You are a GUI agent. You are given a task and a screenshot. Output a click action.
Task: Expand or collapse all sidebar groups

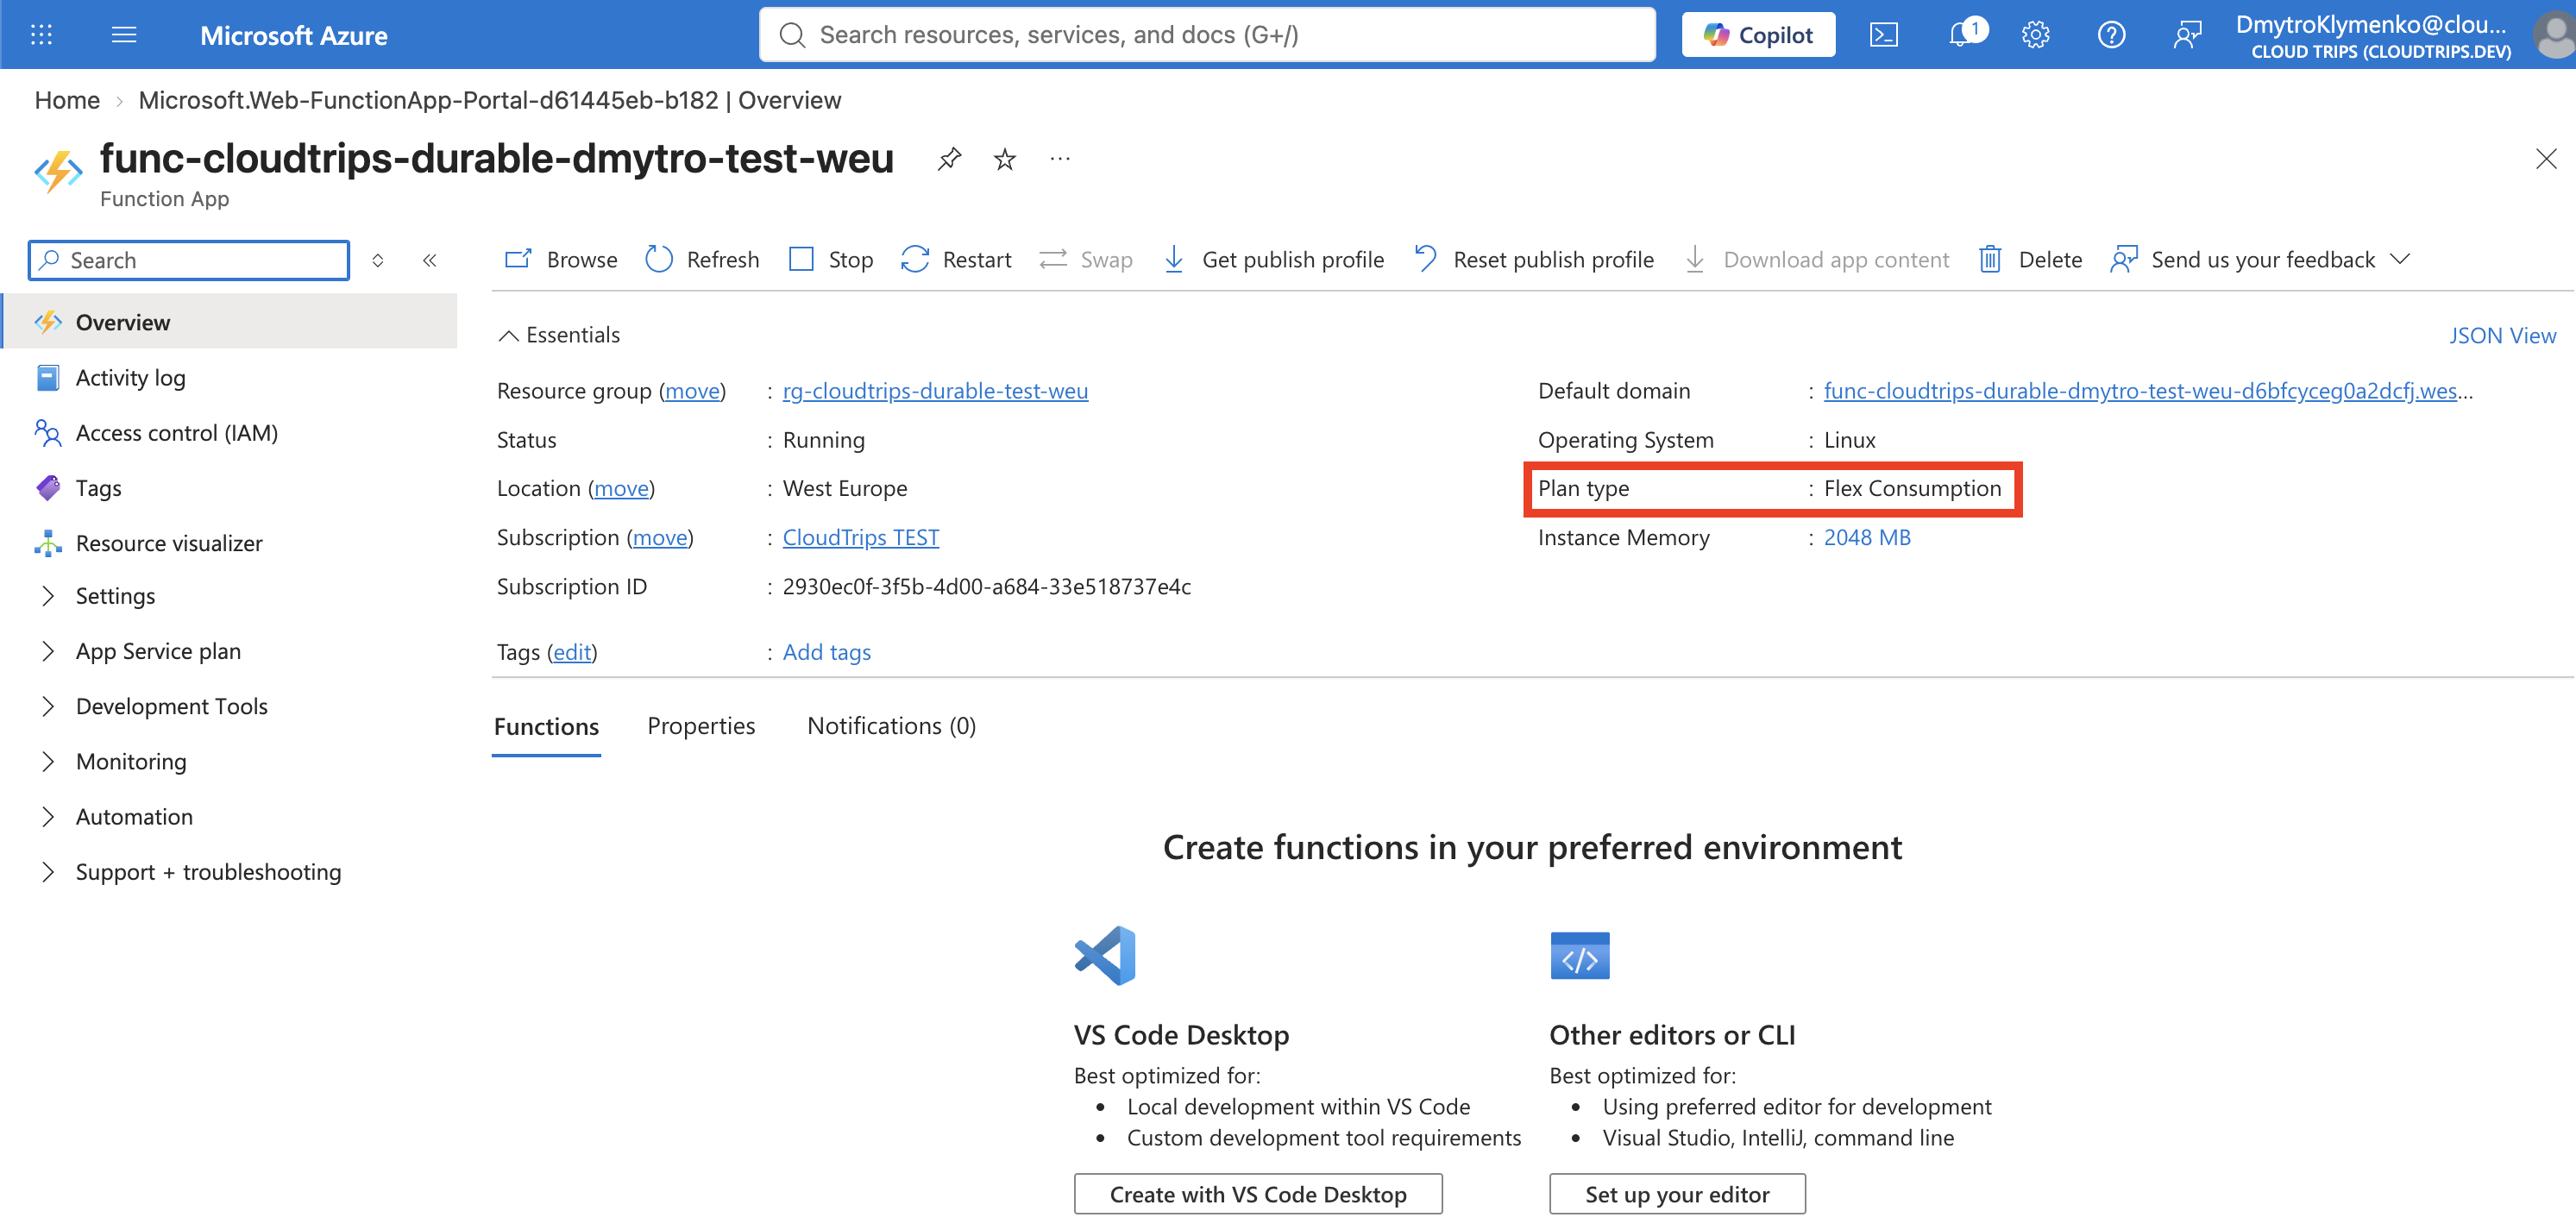point(378,261)
